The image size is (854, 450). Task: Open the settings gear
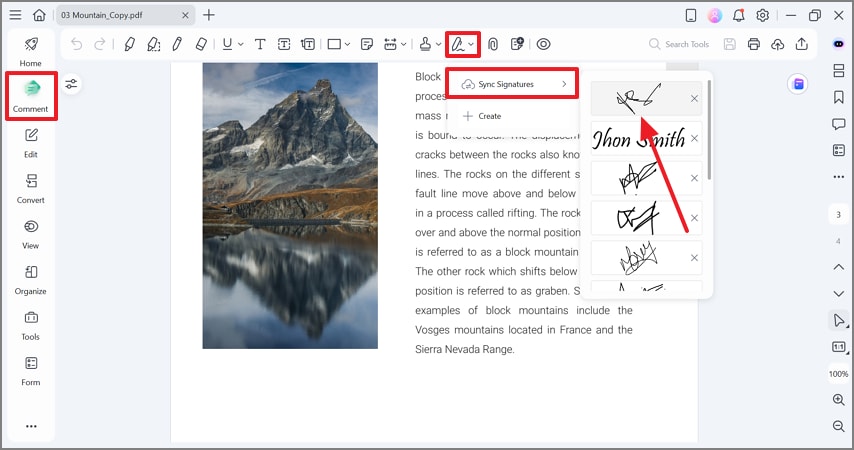(x=762, y=15)
